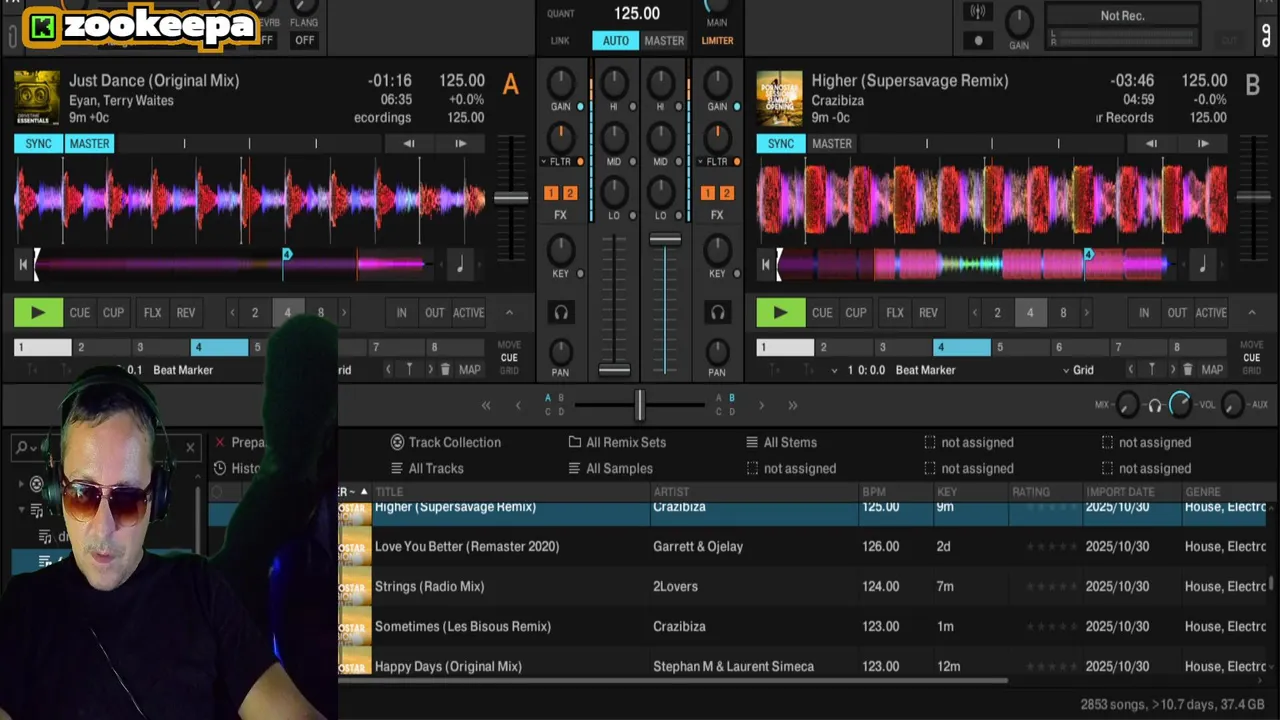Nudge tempo forward on Deck A
1280x720 pixels.
[460, 144]
